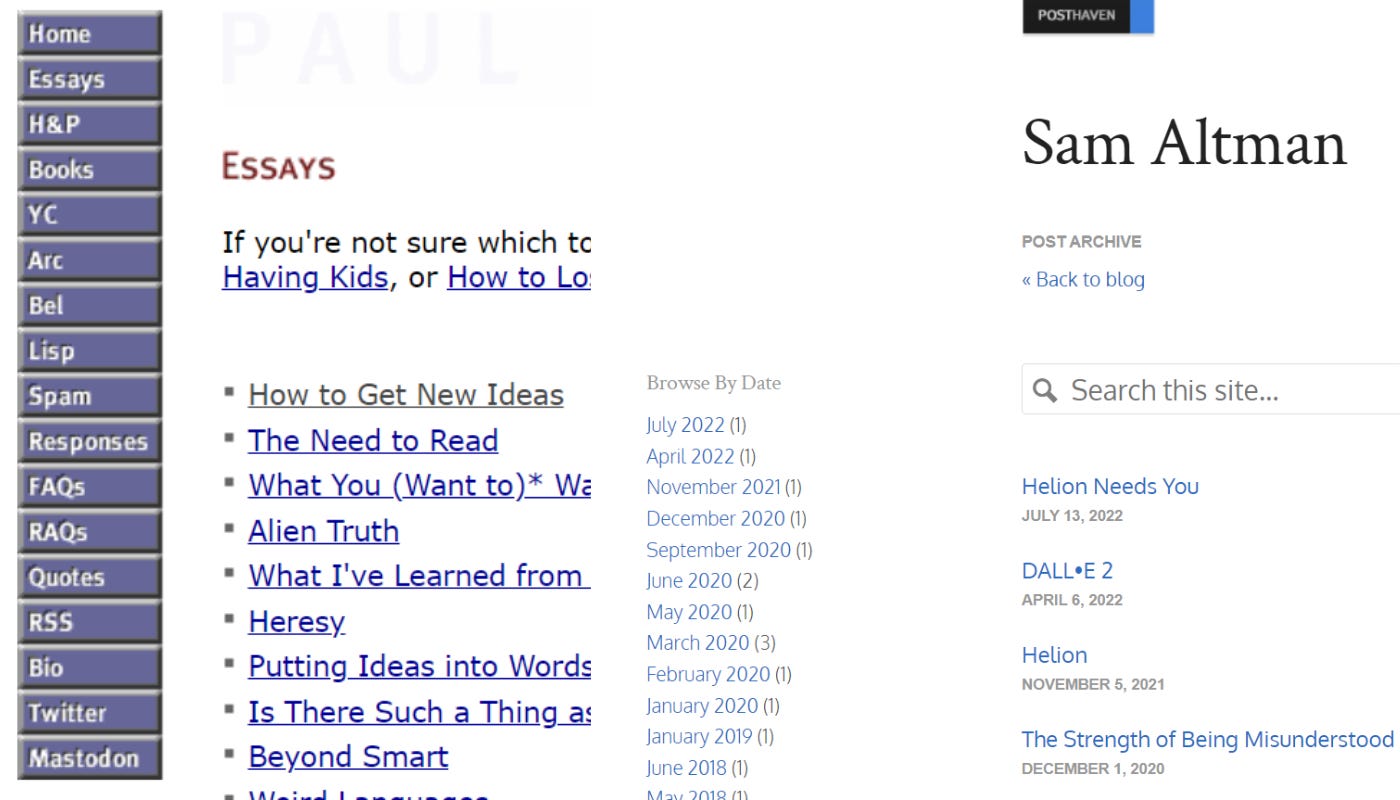Screen dimensions: 1400x800
Task: Click the Sam Altman blog title
Action: (x=1184, y=142)
